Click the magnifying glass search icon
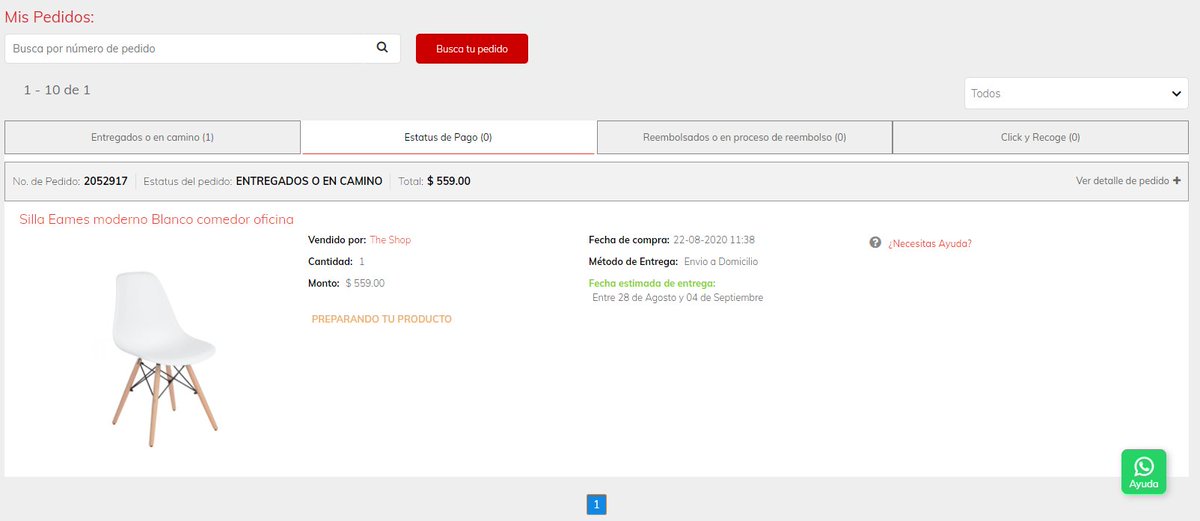Image resolution: width=1200 pixels, height=521 pixels. (x=382, y=48)
